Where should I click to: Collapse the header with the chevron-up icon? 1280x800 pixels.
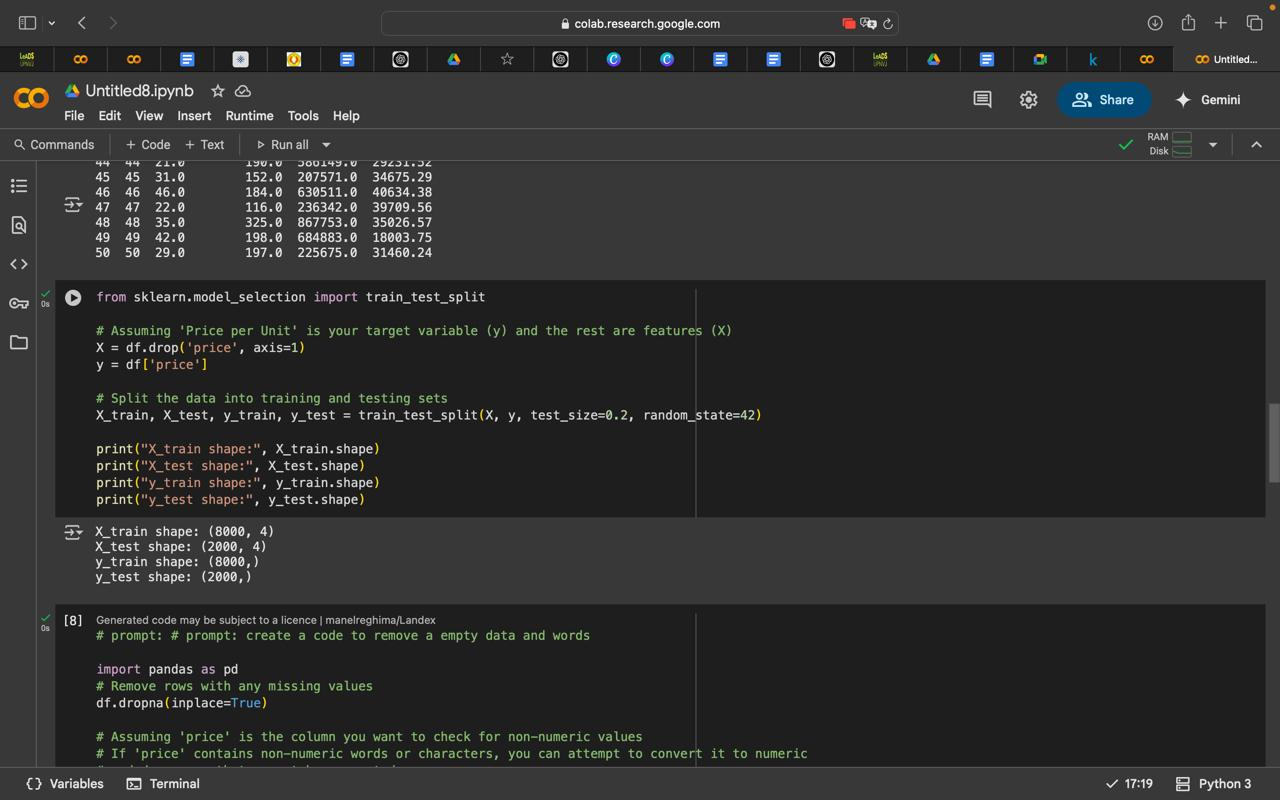(1256, 145)
